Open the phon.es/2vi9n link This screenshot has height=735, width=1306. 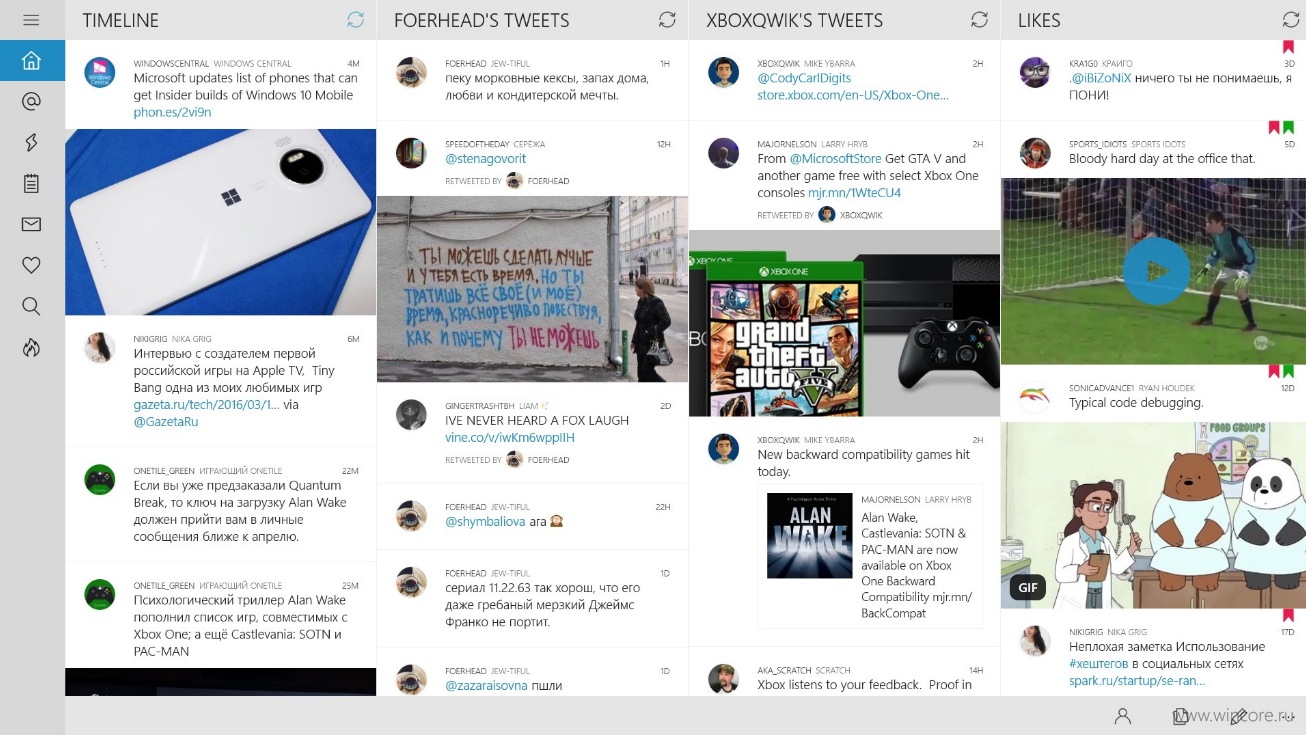[172, 112]
